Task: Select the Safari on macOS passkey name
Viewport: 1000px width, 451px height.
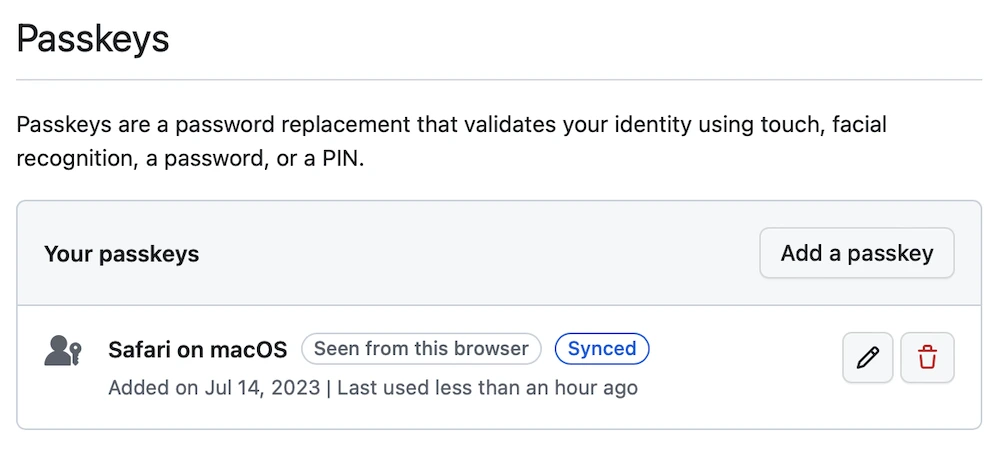Action: (x=197, y=349)
